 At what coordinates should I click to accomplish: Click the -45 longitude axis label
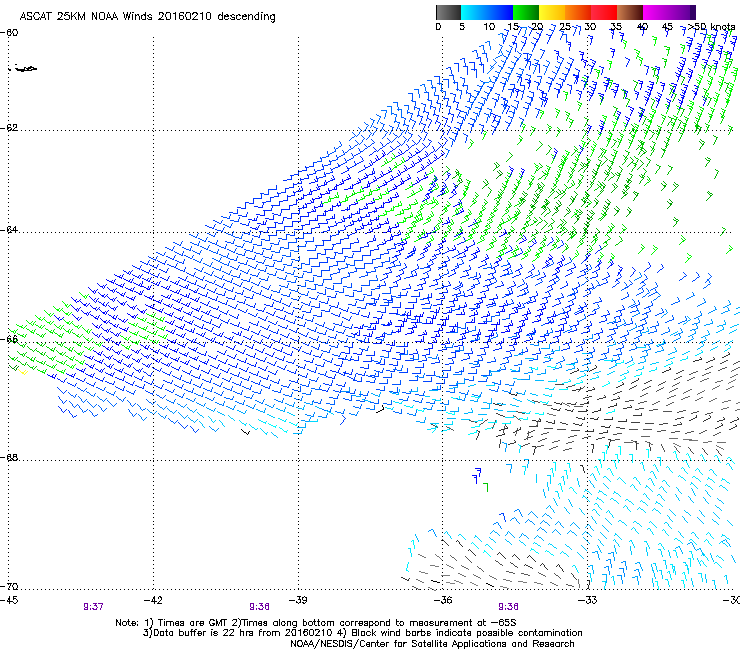pyautogui.click(x=9, y=600)
